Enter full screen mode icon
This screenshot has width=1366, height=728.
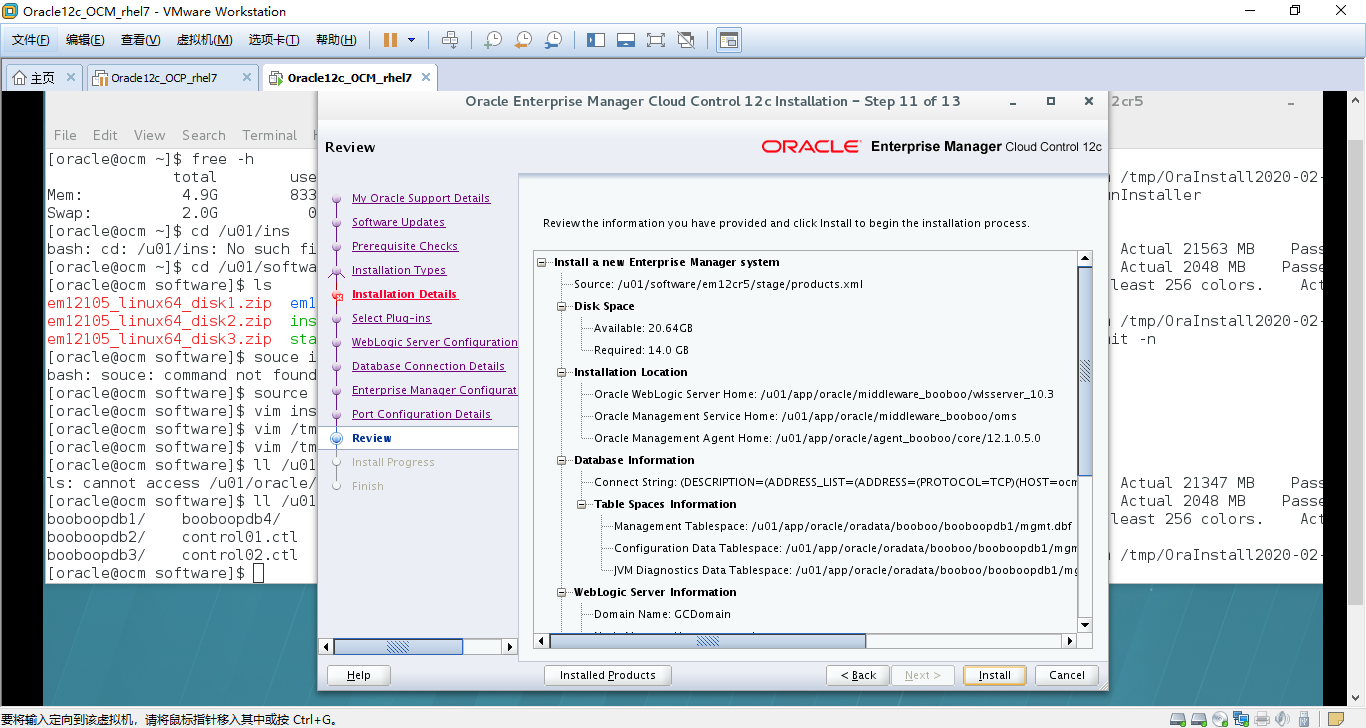pyautogui.click(x=656, y=40)
